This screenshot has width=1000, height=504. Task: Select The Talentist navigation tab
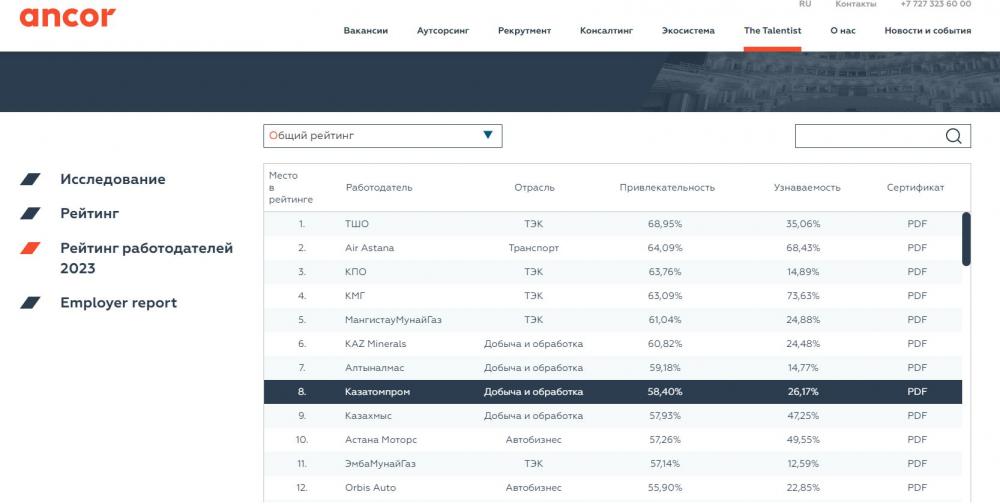(772, 31)
